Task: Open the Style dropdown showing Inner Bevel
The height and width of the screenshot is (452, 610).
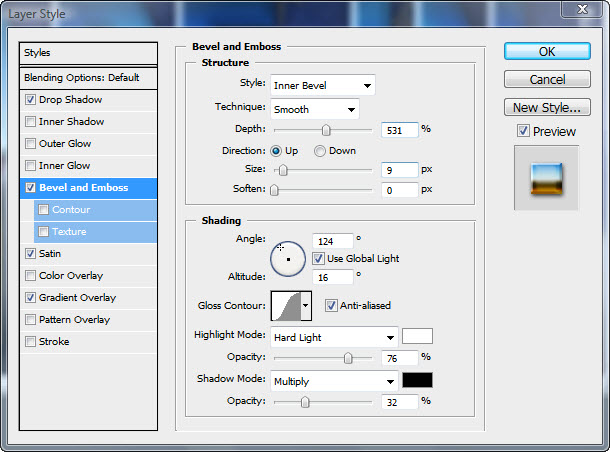Action: pyautogui.click(x=322, y=85)
